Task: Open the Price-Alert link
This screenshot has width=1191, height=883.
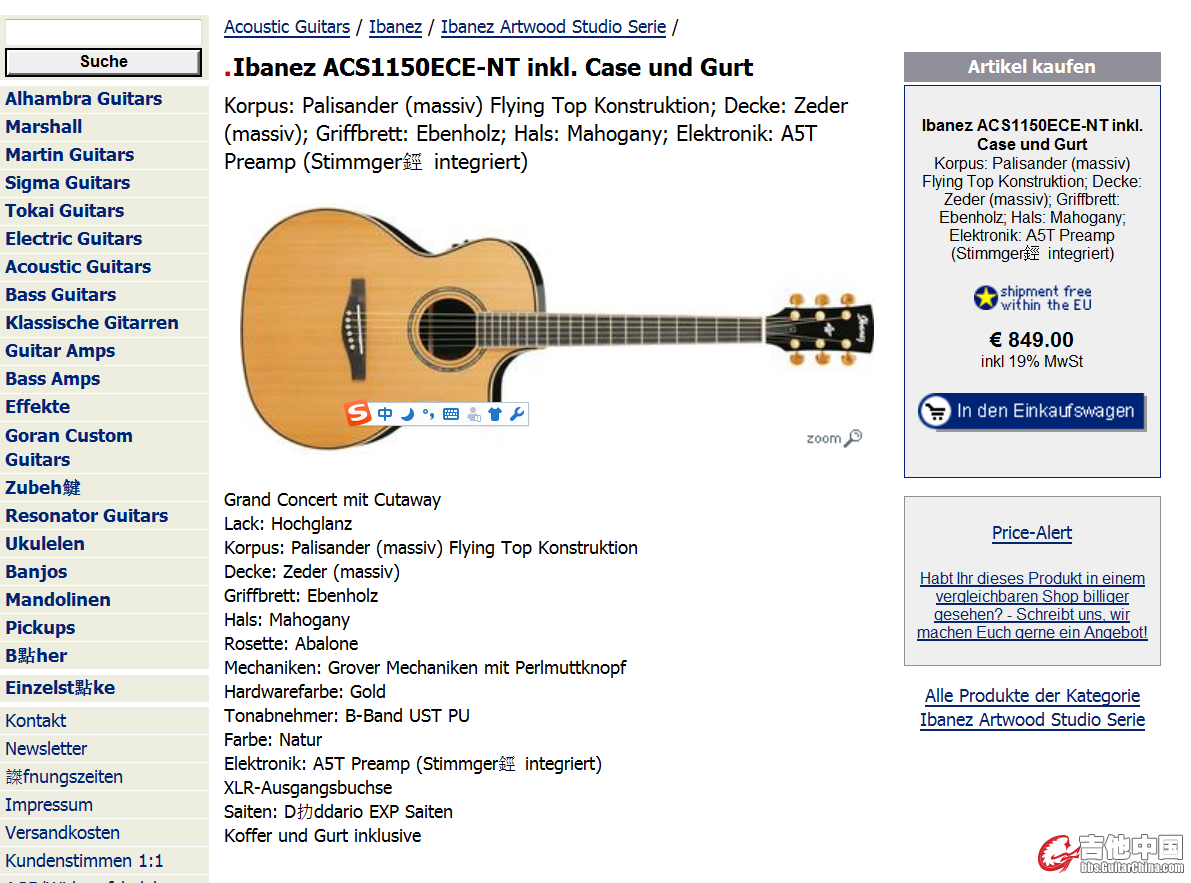Action: pos(1031,533)
